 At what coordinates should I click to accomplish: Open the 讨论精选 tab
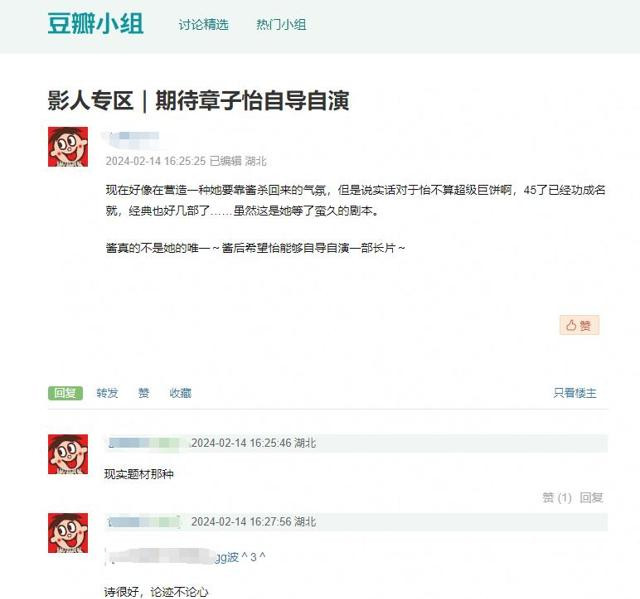tap(203, 25)
